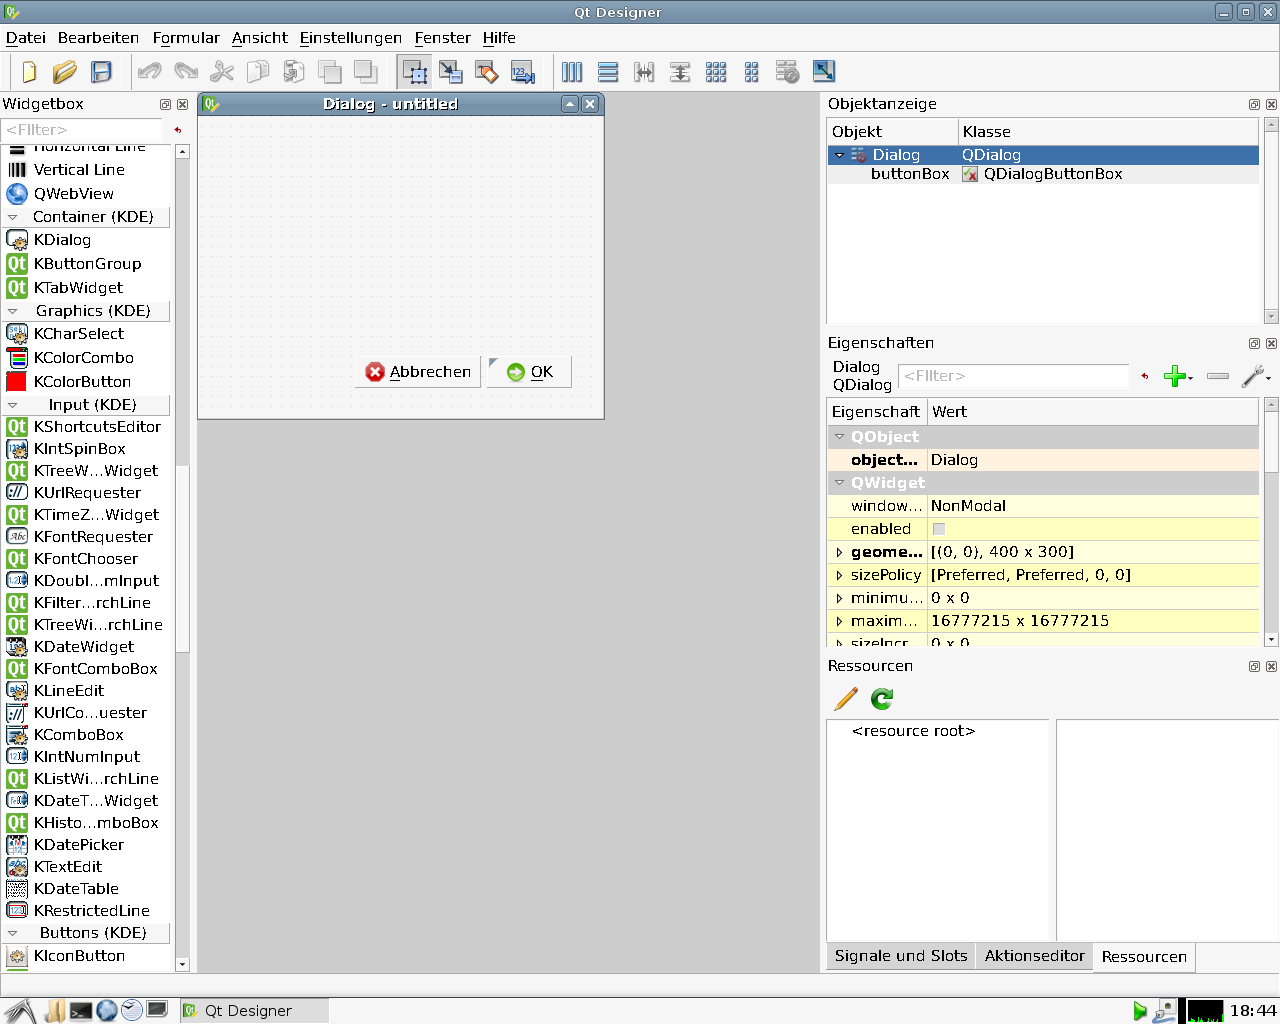
Task: Open the Ansicht menu
Action: click(x=260, y=38)
